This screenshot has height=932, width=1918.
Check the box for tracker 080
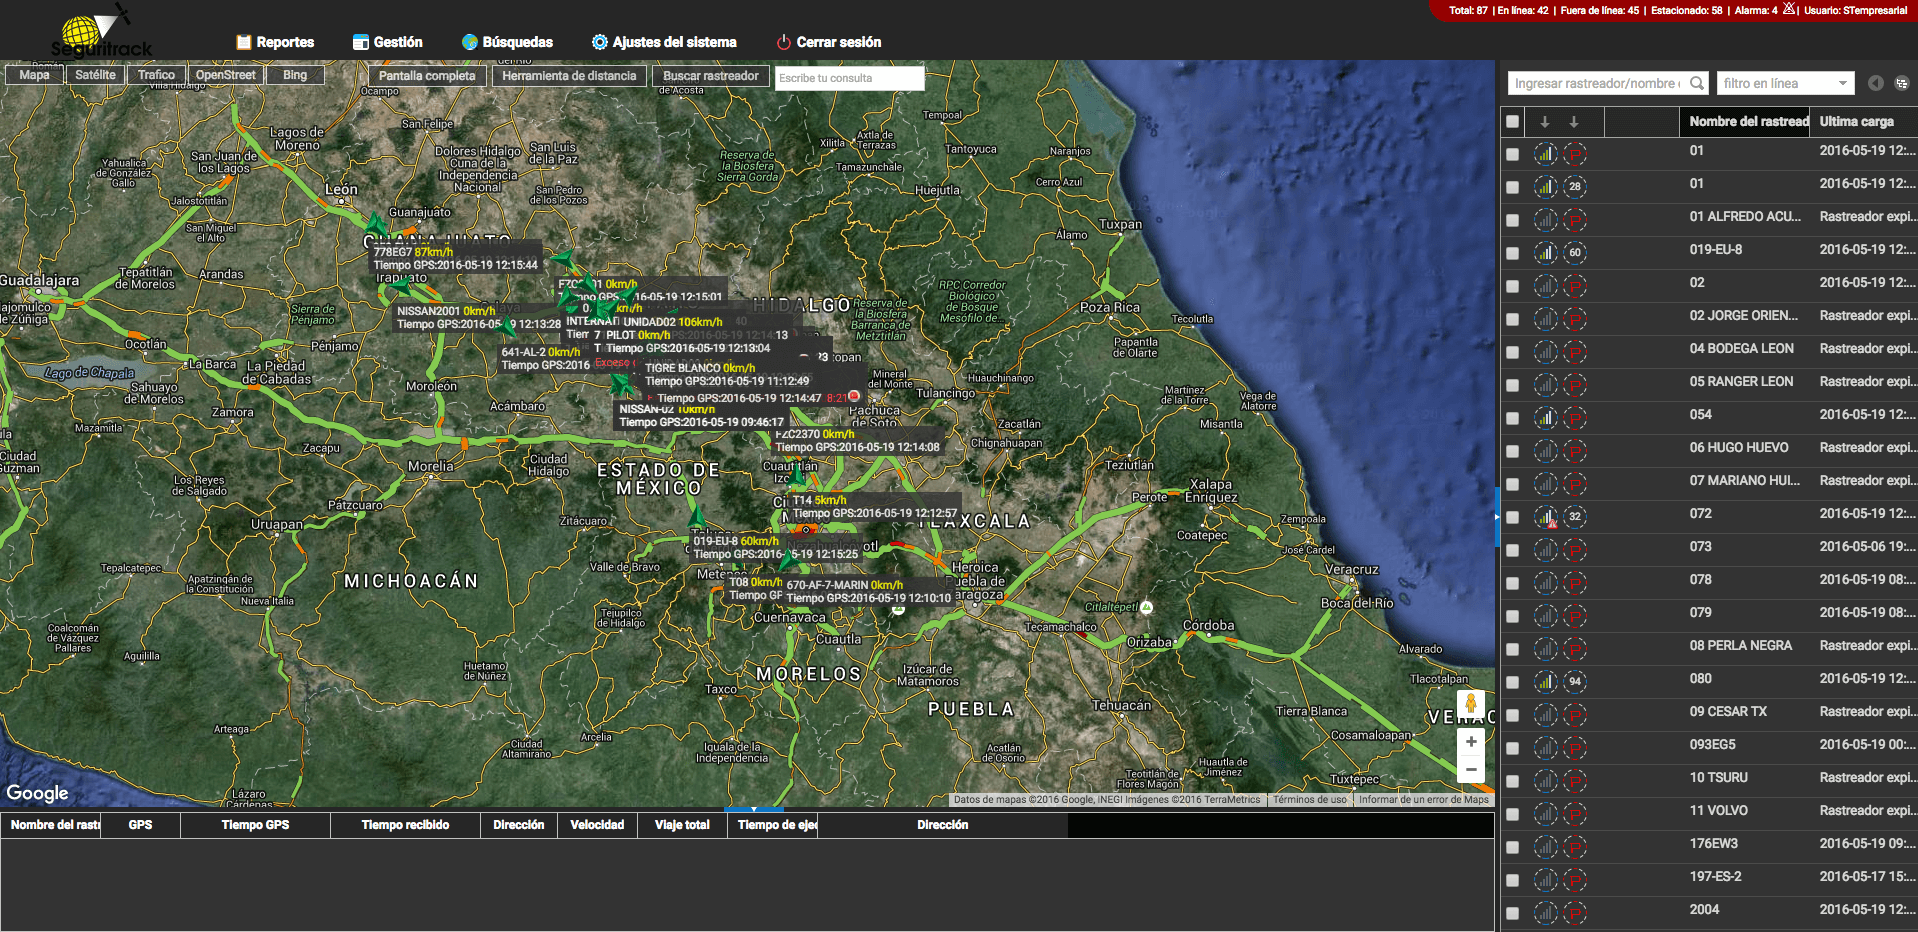[1513, 682]
